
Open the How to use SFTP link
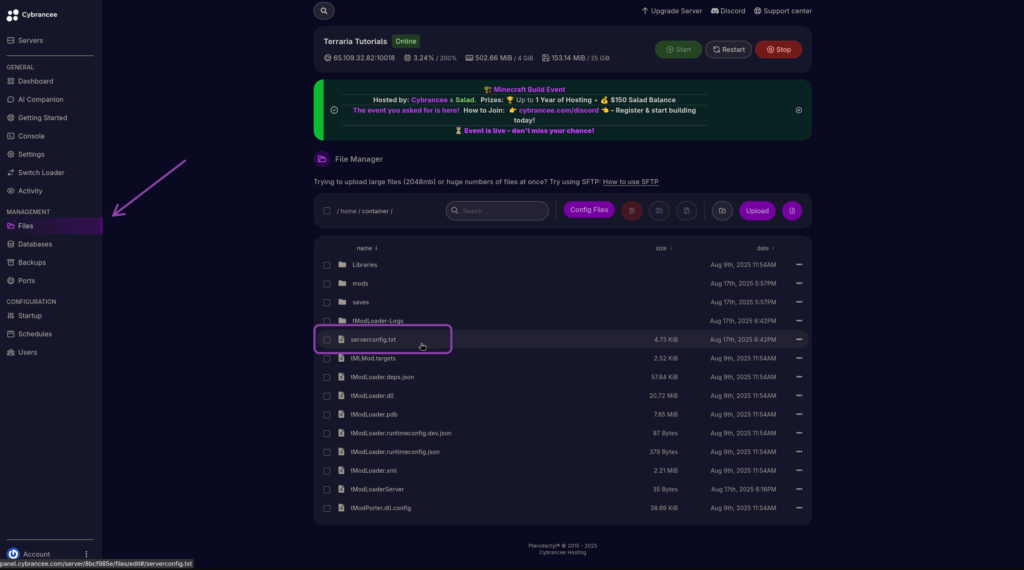630,182
